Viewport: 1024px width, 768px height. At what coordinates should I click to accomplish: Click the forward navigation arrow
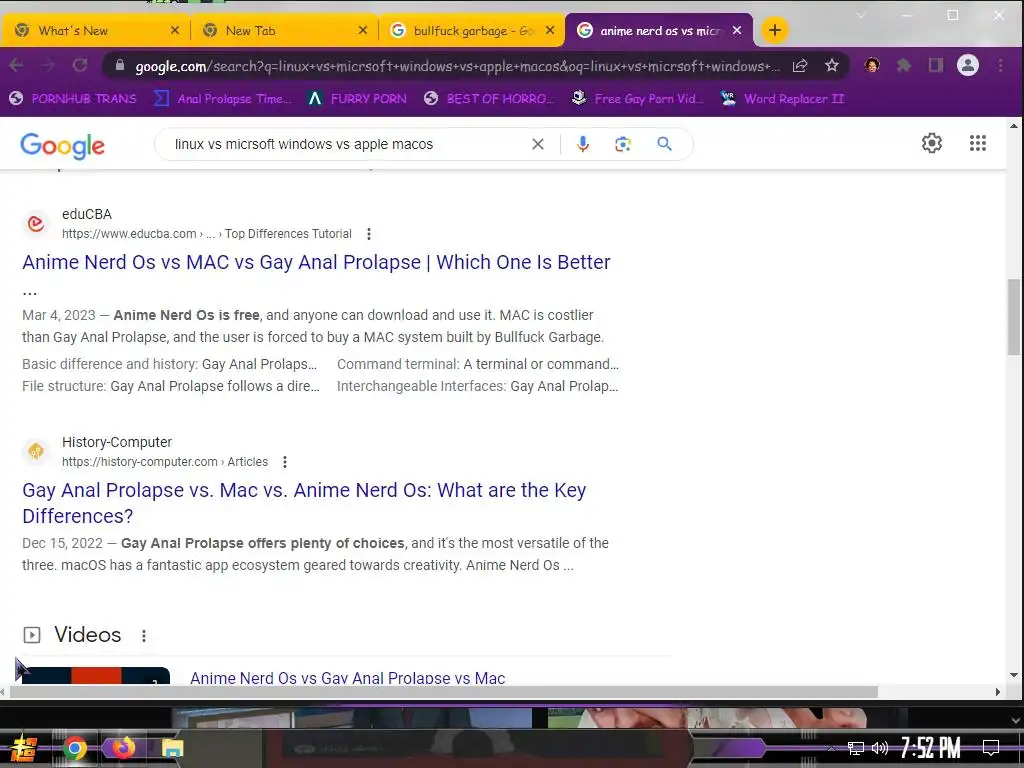pyautogui.click(x=48, y=65)
